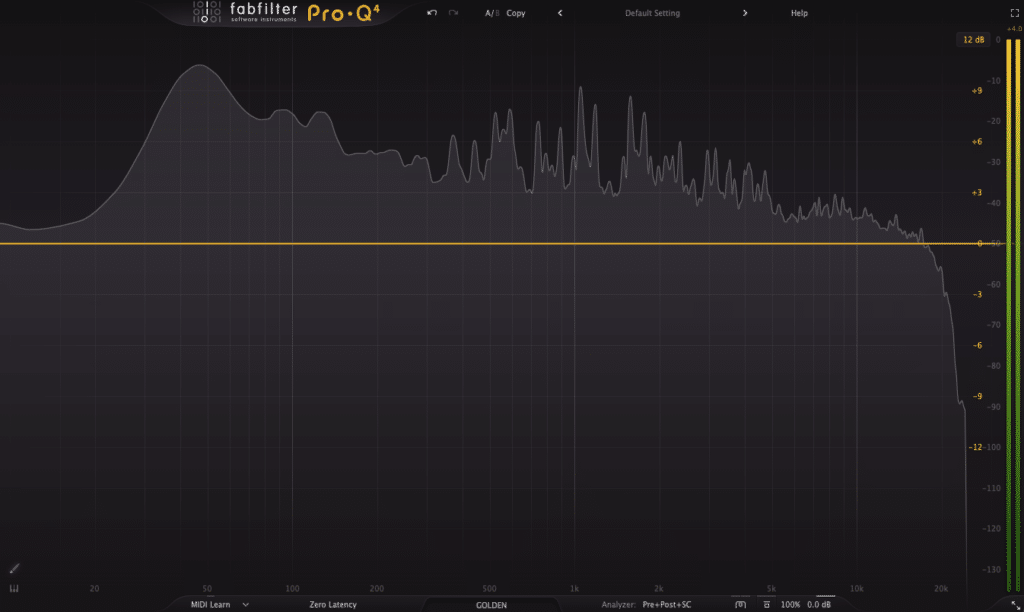The width and height of the screenshot is (1024, 612).
Task: Open the Help menu
Action: pos(797,12)
